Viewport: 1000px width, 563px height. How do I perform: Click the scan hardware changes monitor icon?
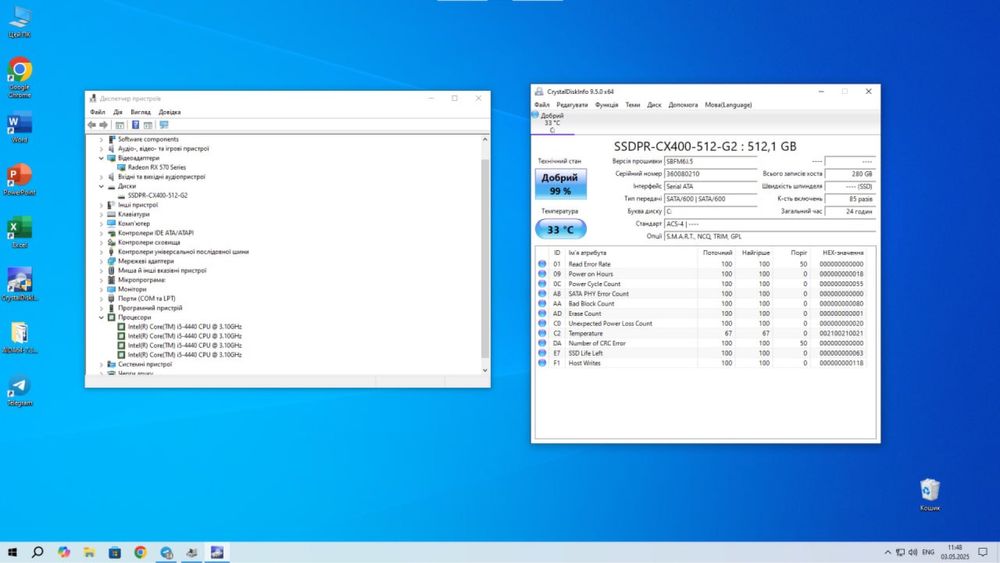click(x=164, y=125)
